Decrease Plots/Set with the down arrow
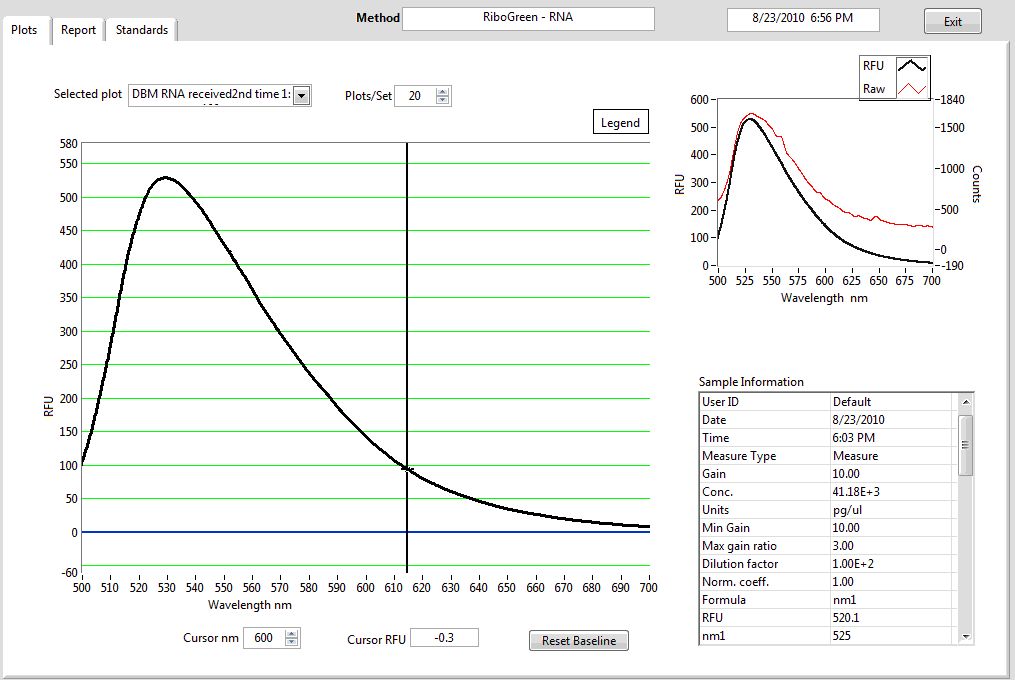This screenshot has height=680, width=1015. [x=442, y=100]
